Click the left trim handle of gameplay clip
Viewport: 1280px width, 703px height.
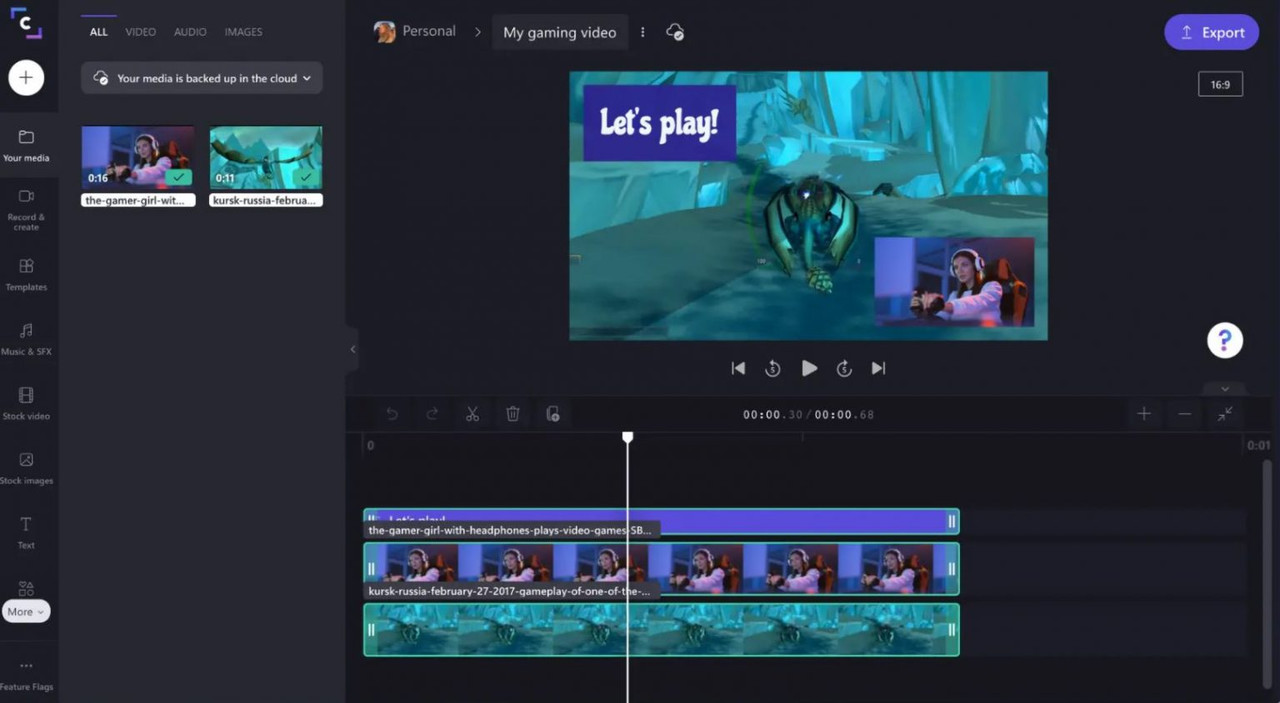point(371,630)
